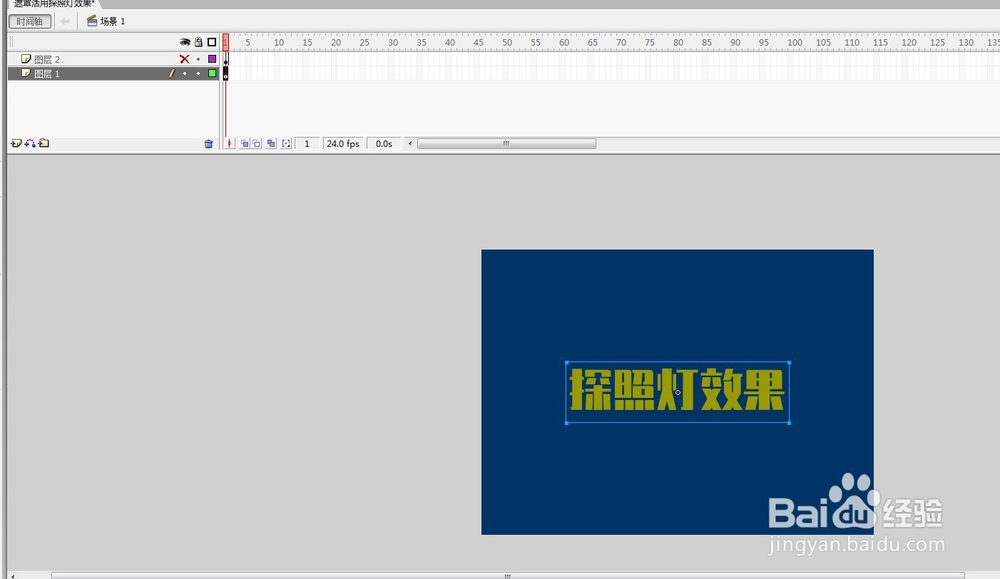Create a new layer folder

pyautogui.click(x=42, y=142)
